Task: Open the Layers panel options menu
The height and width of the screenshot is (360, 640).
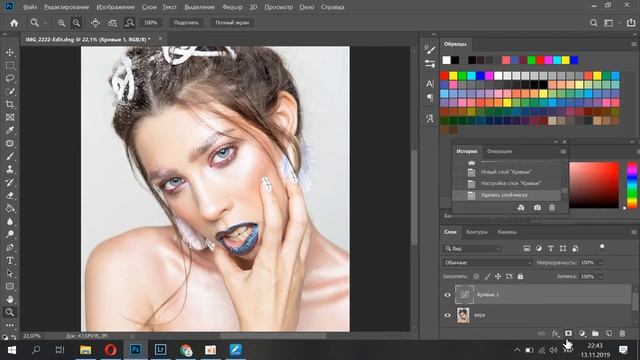Action: coord(634,232)
